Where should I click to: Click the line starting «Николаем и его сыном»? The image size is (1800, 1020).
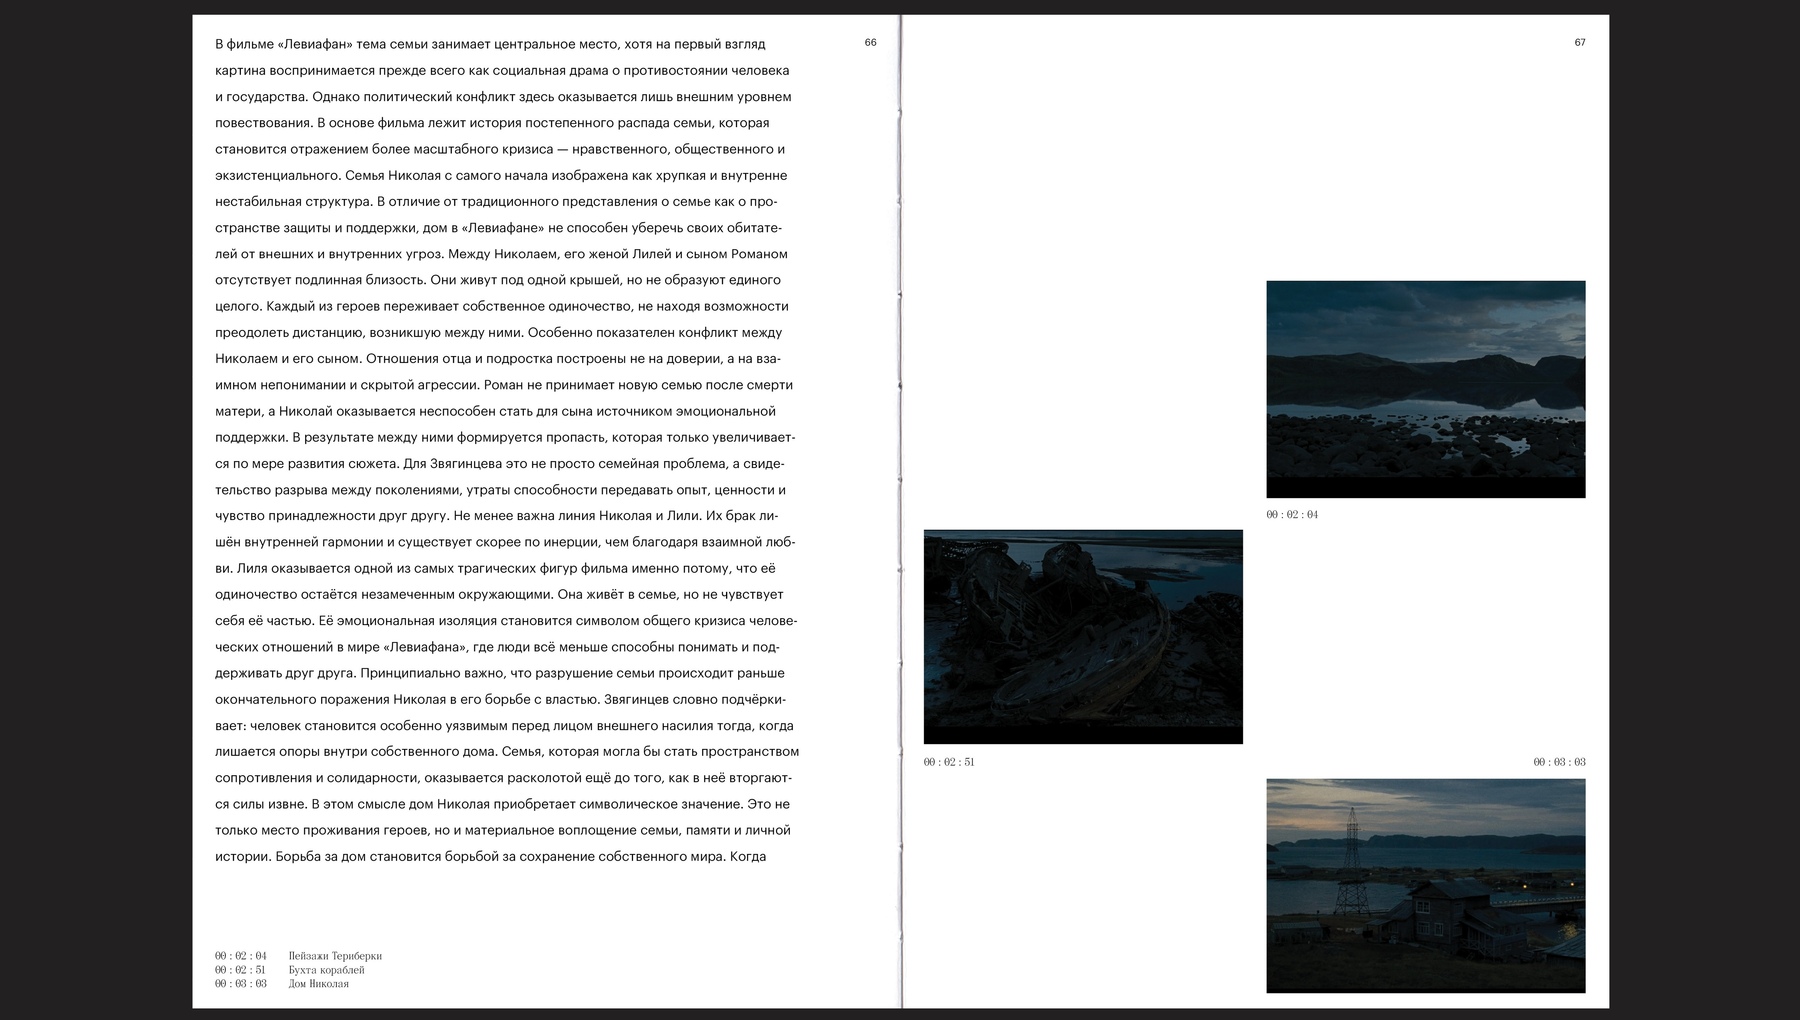click(497, 359)
